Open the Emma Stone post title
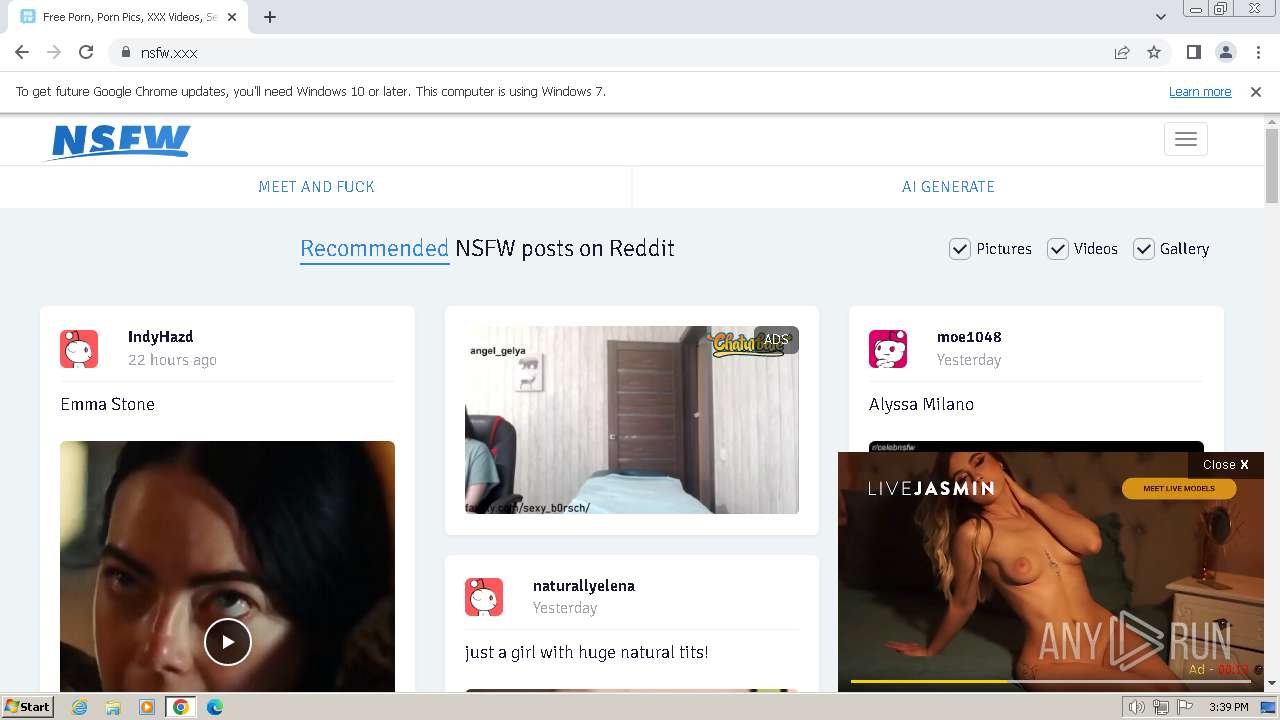 [107, 405]
